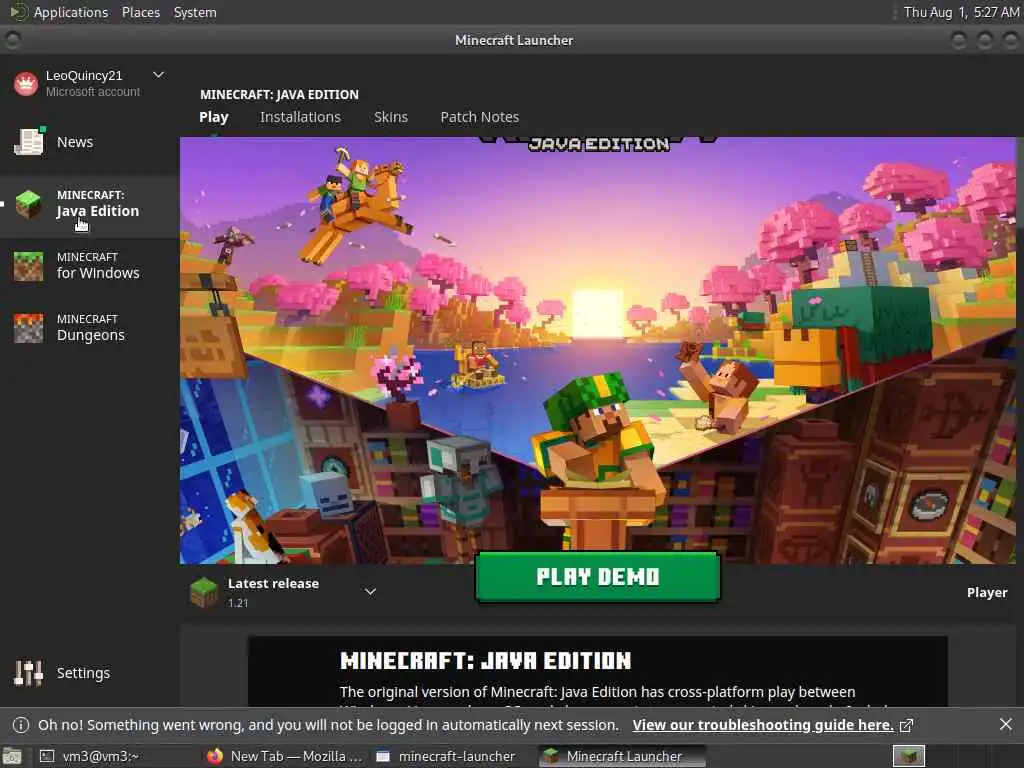This screenshot has width=1024, height=768.
Task: Click the terminal icon in the taskbar
Action: click(47, 756)
